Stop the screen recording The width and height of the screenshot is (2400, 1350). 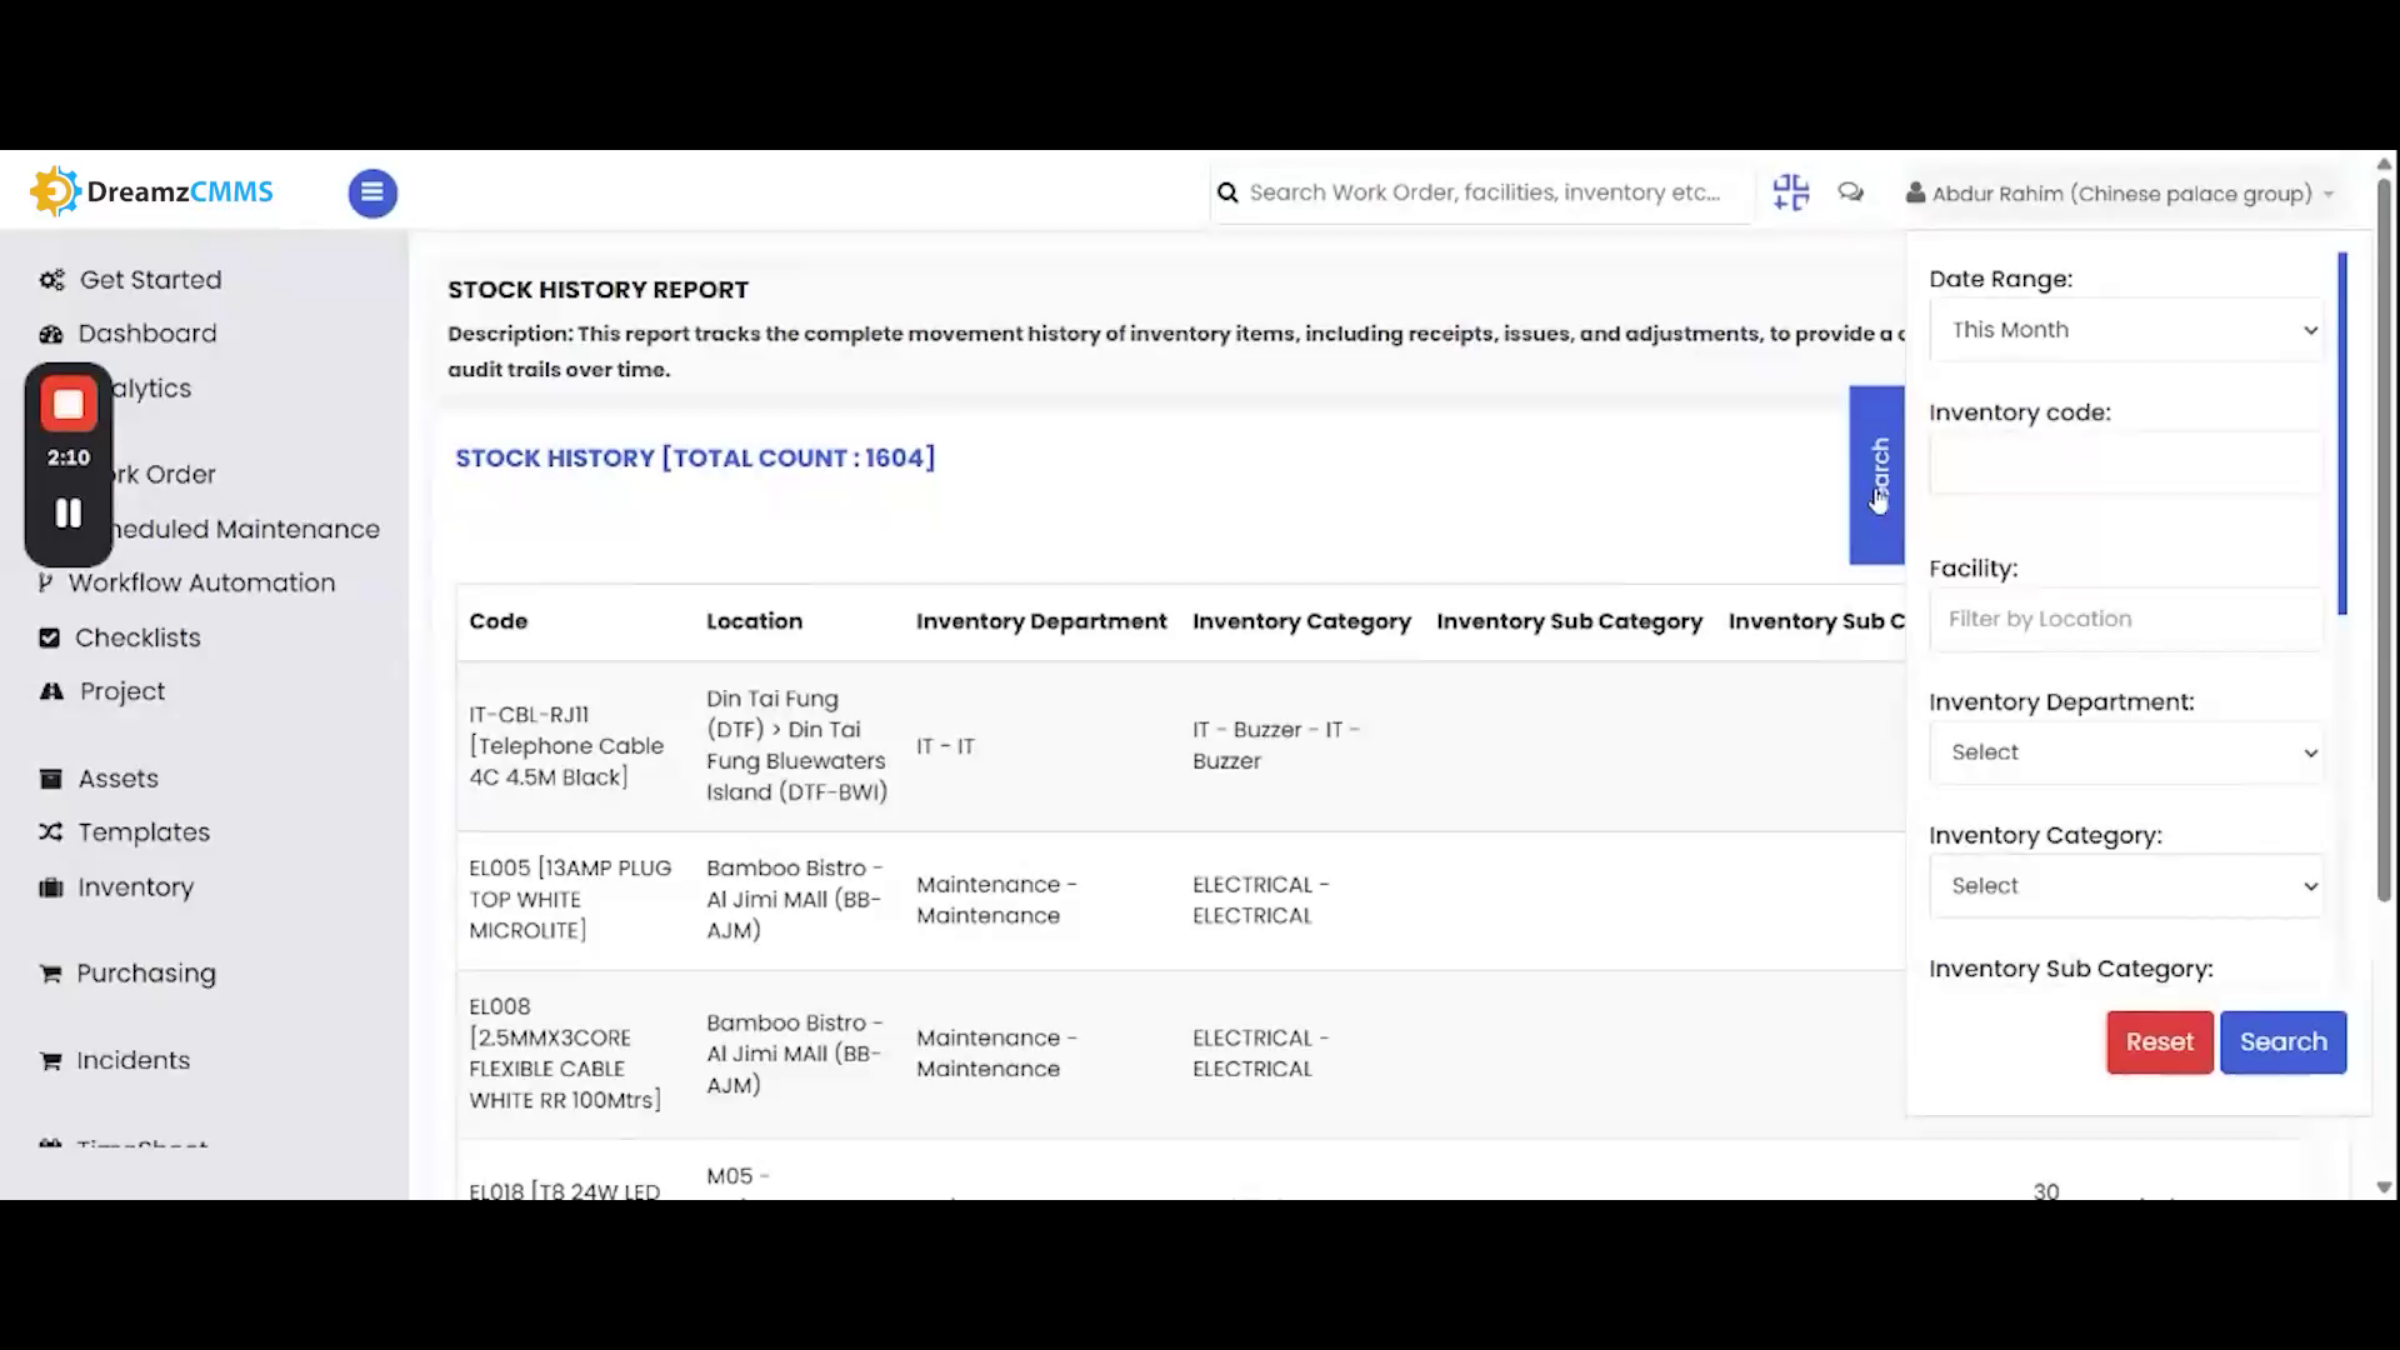click(x=68, y=404)
